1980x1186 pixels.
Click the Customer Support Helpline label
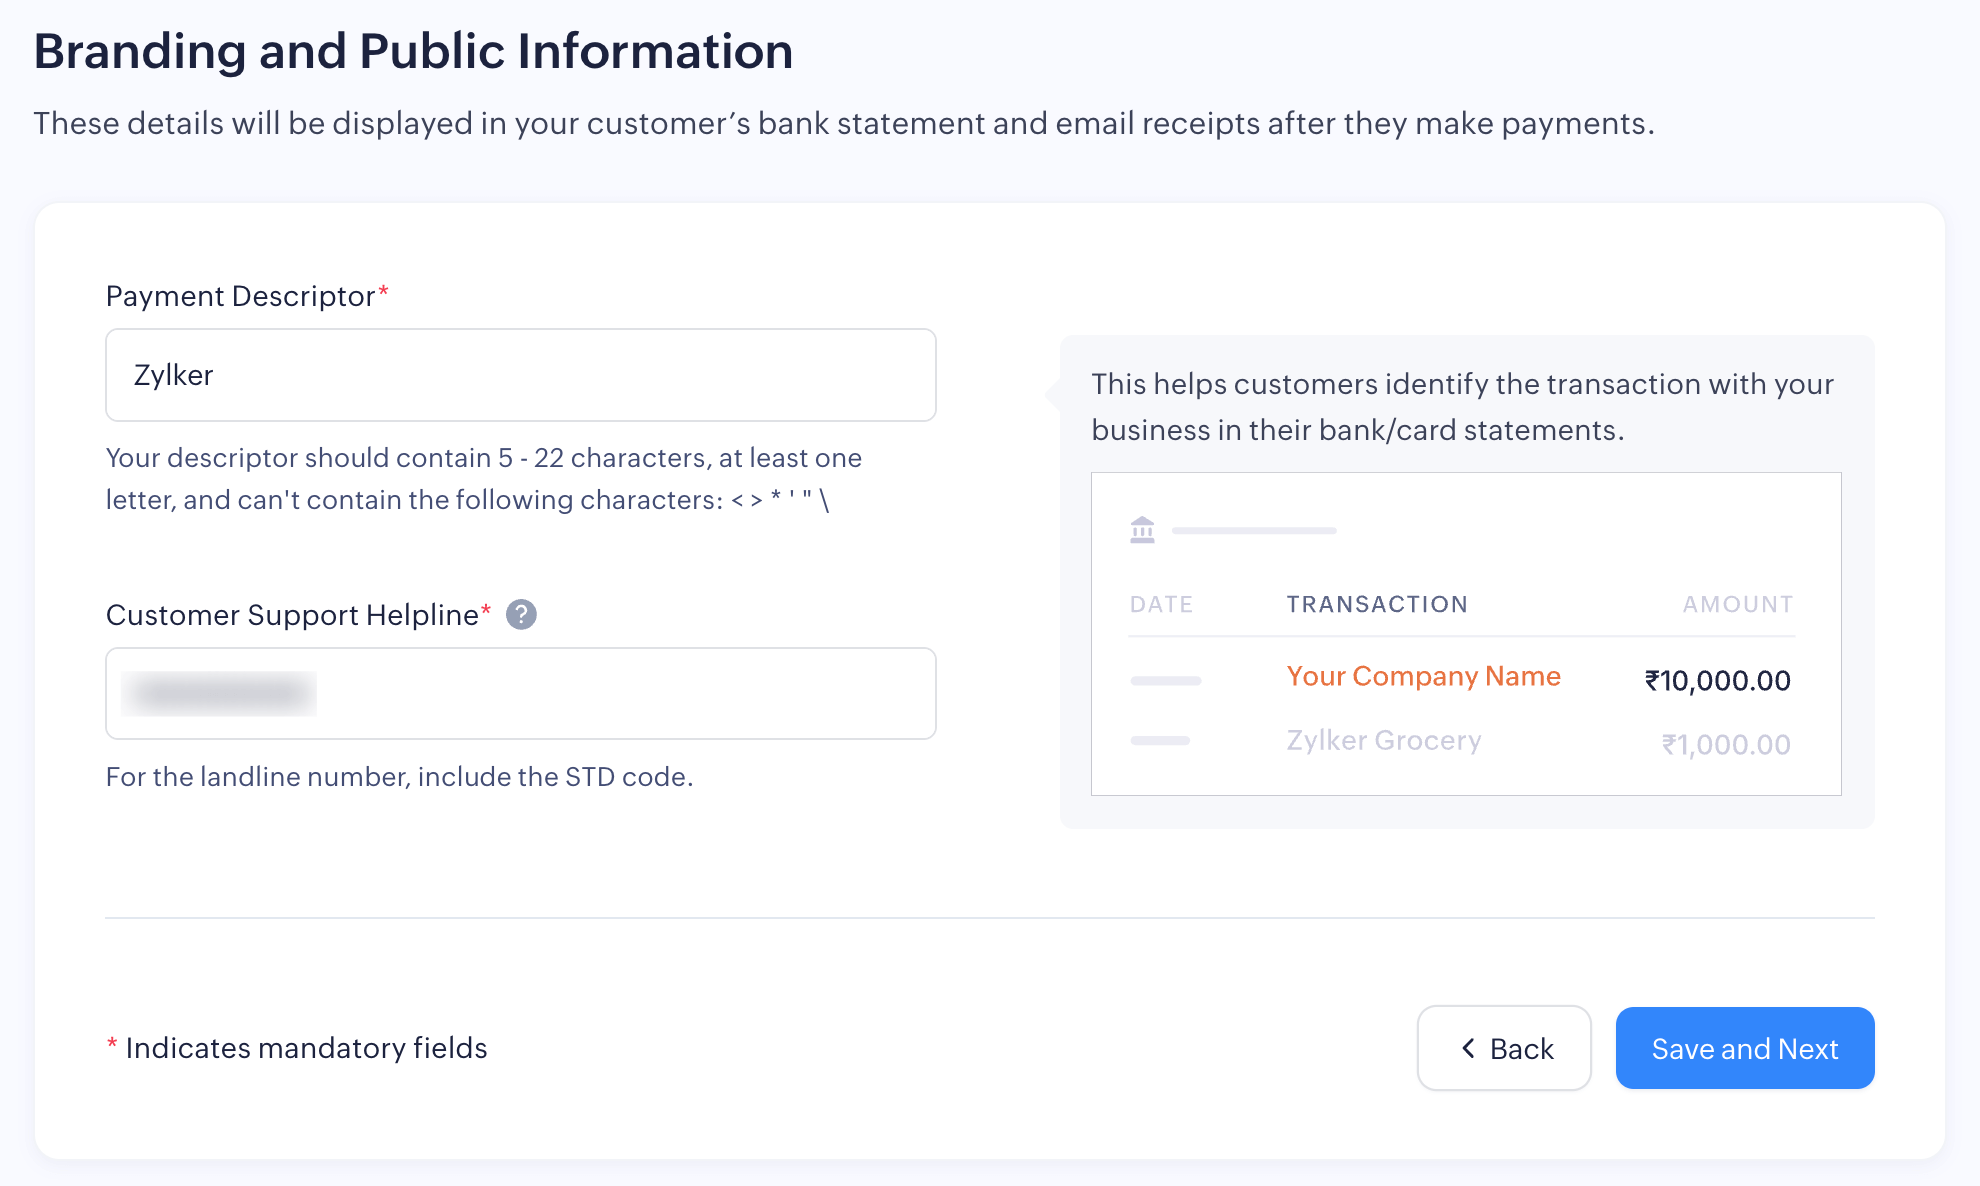(292, 615)
